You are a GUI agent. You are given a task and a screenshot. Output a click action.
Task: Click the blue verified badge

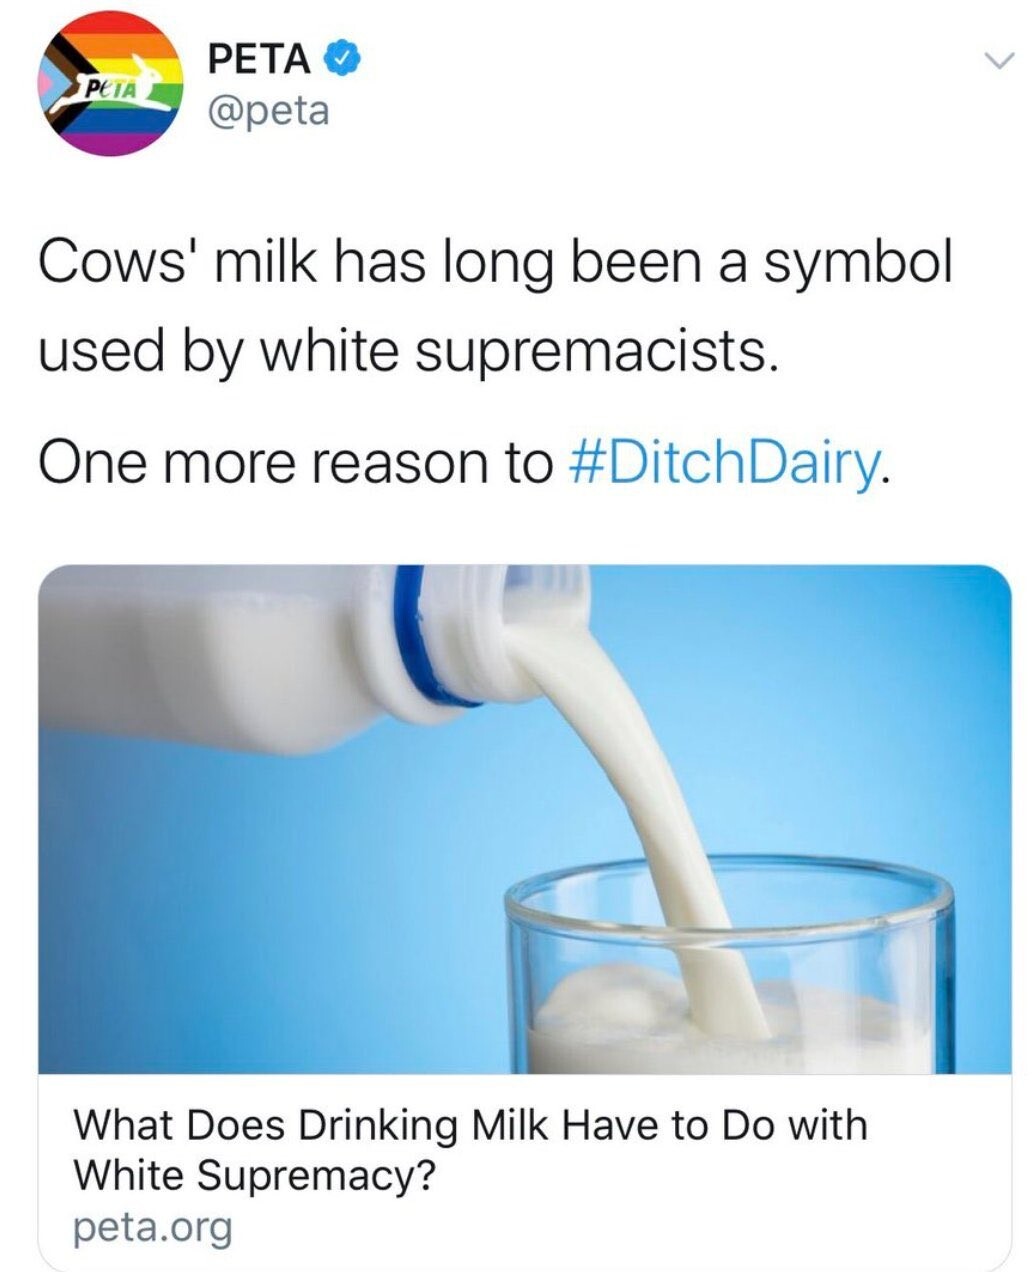click(343, 59)
